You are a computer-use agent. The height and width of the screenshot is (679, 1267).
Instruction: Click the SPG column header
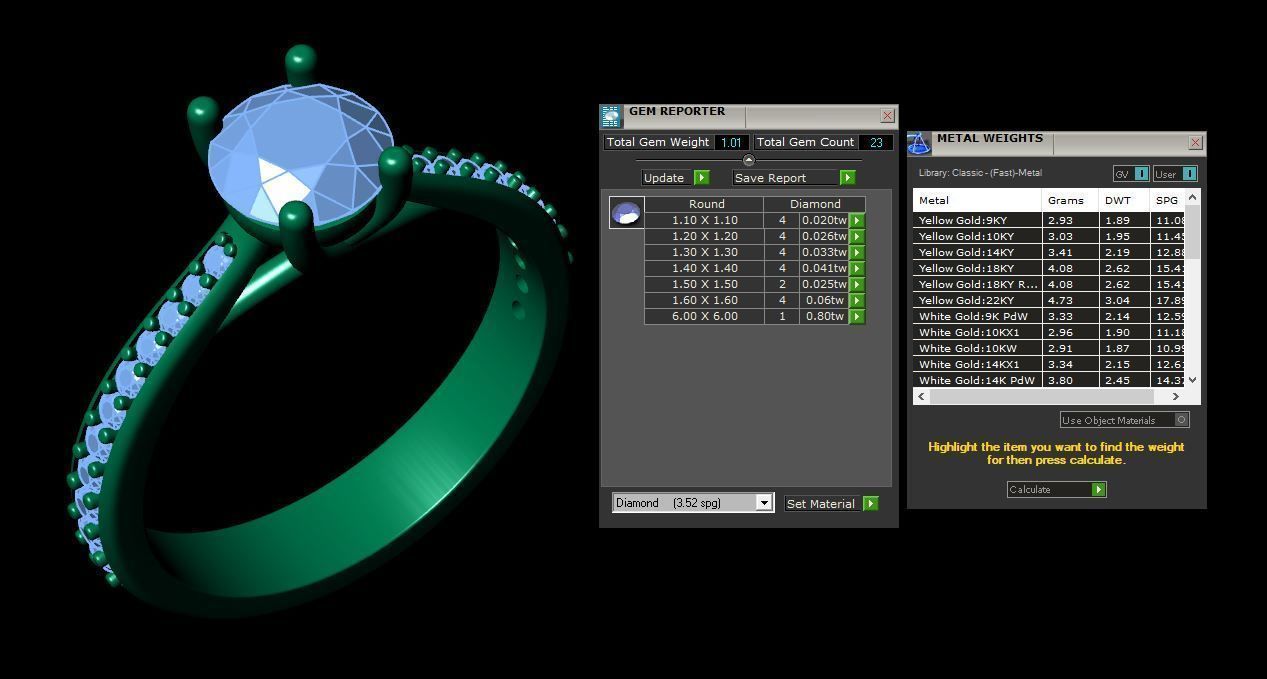pos(1167,200)
